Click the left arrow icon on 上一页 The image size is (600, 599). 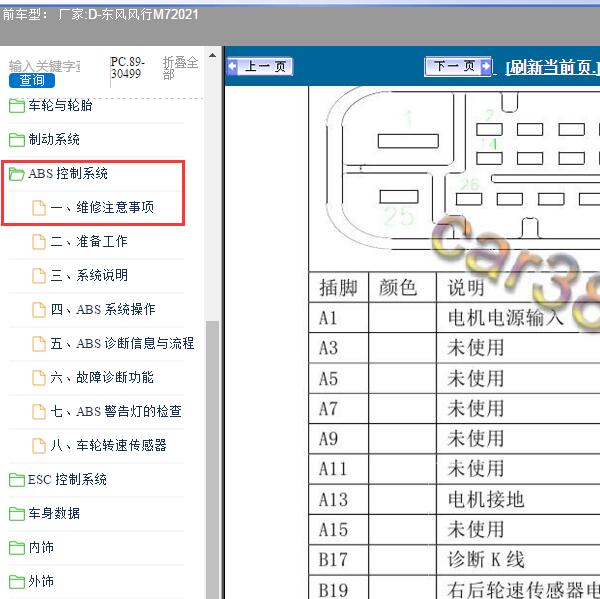[x=232, y=67]
